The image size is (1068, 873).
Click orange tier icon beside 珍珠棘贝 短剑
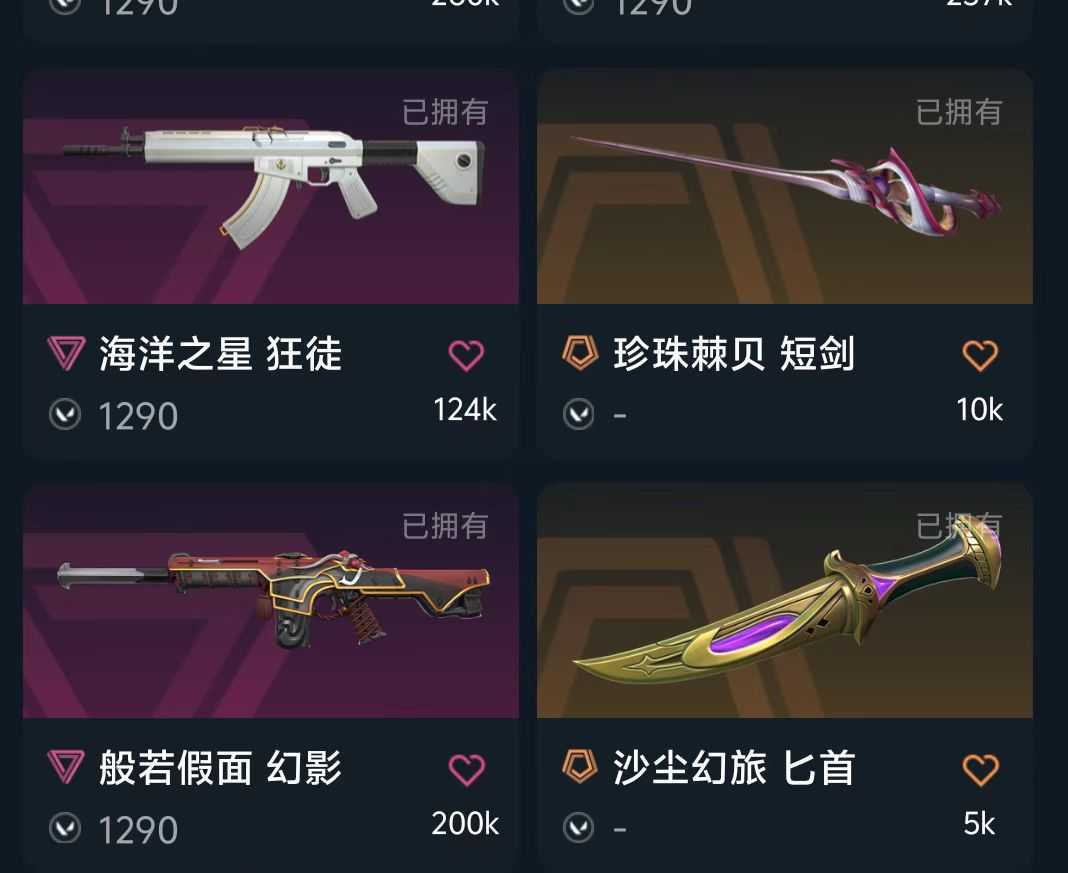coord(580,353)
